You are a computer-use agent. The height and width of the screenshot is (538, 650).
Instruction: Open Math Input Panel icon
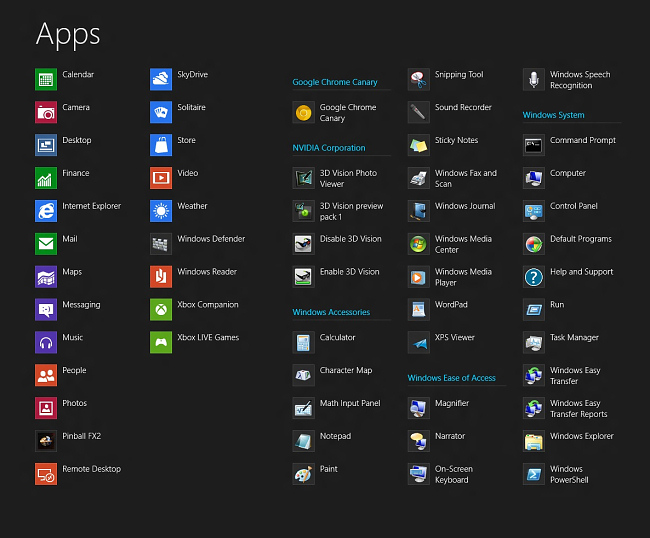303,408
